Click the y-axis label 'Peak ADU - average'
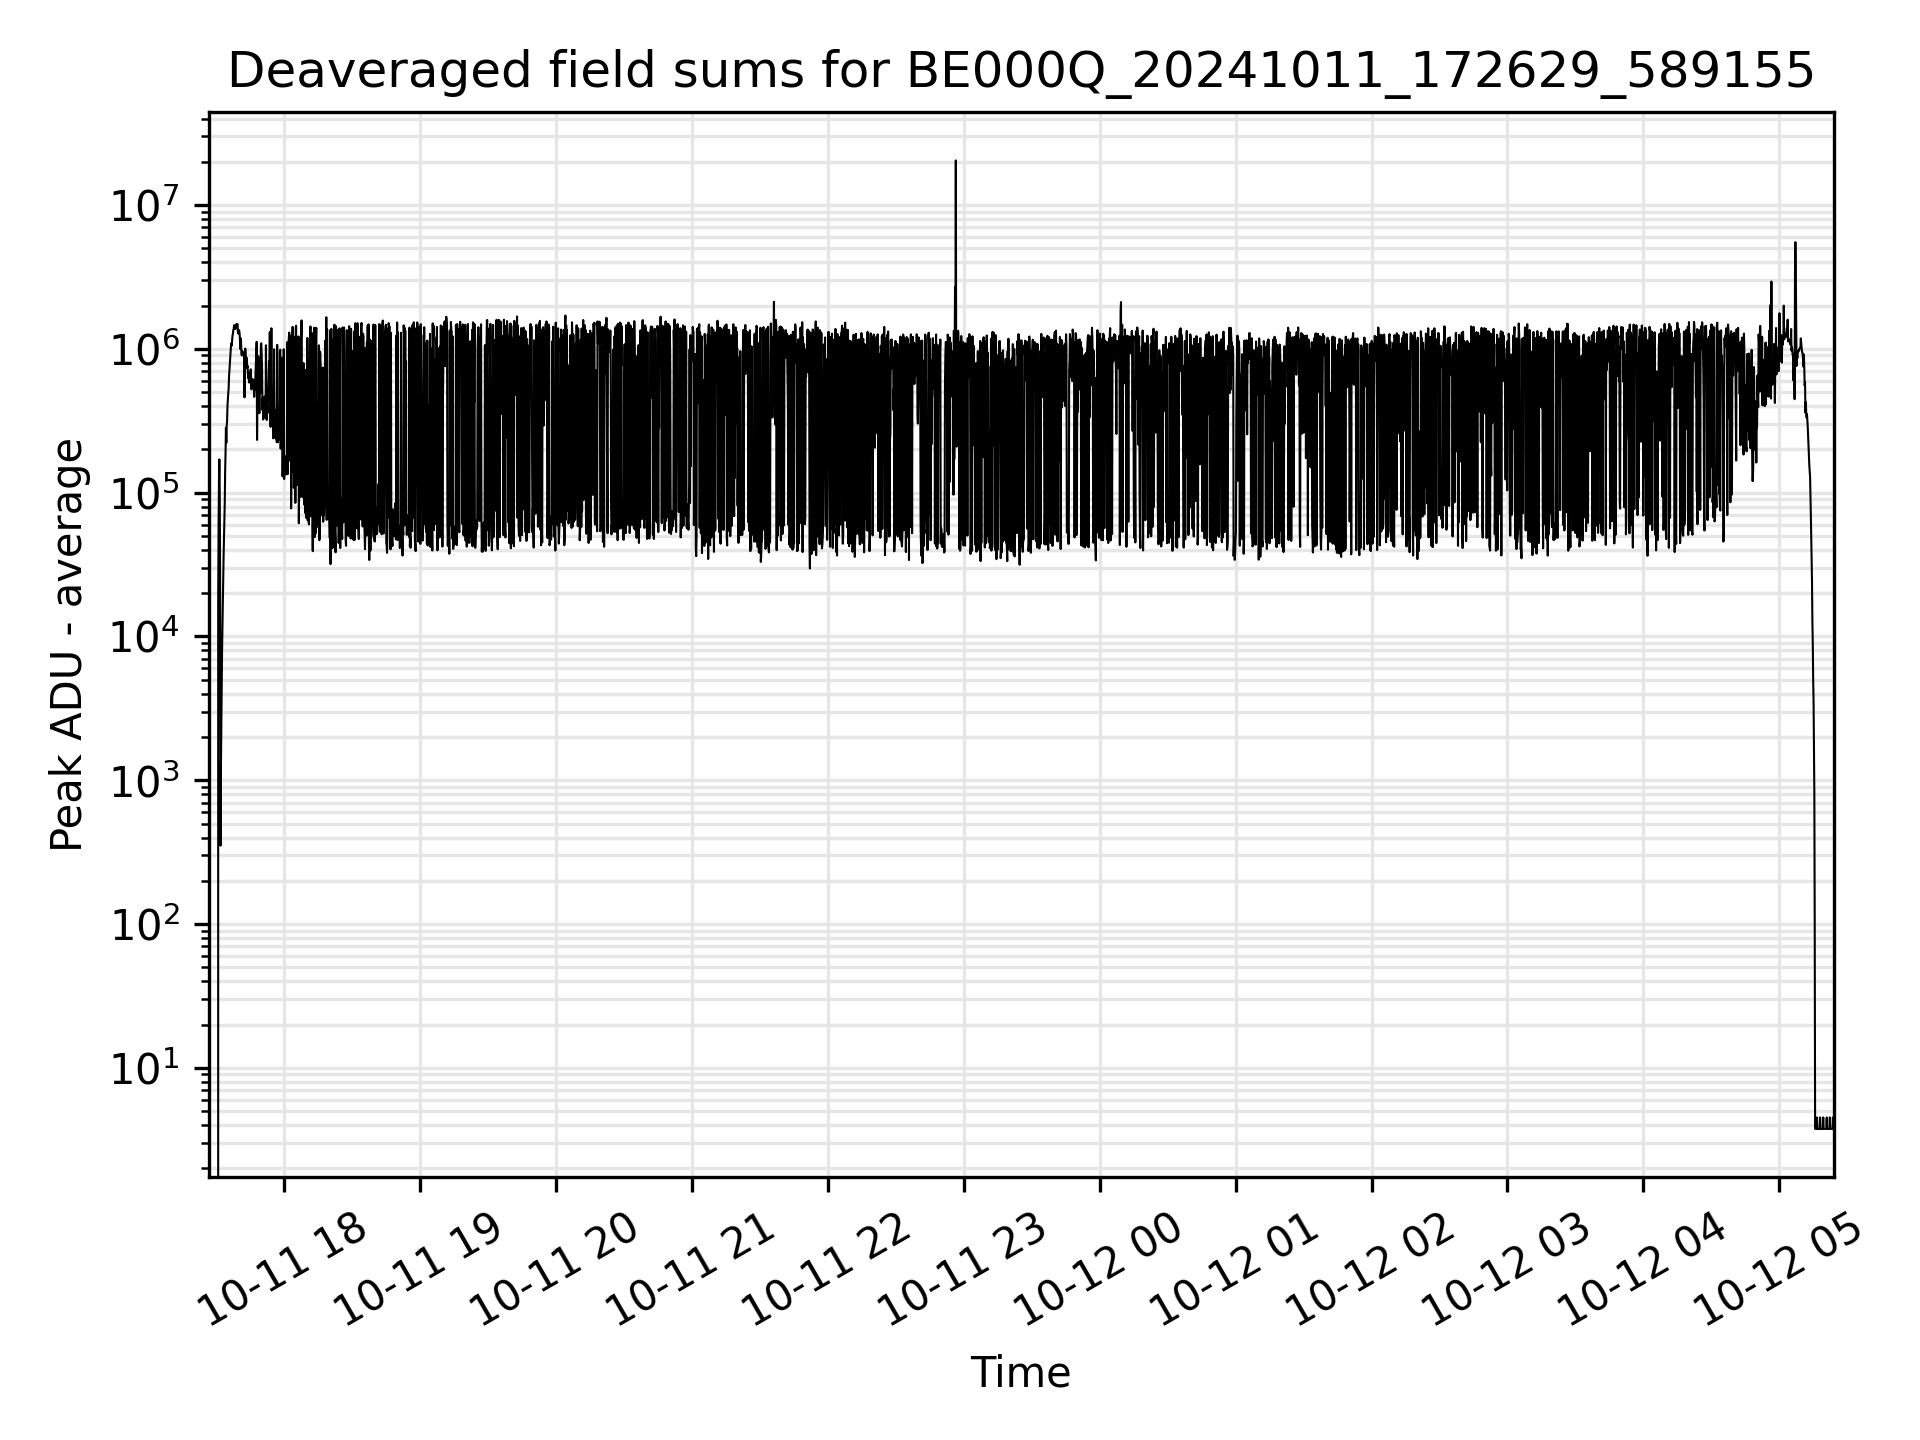This screenshot has width=1920, height=1440. pos(67,645)
